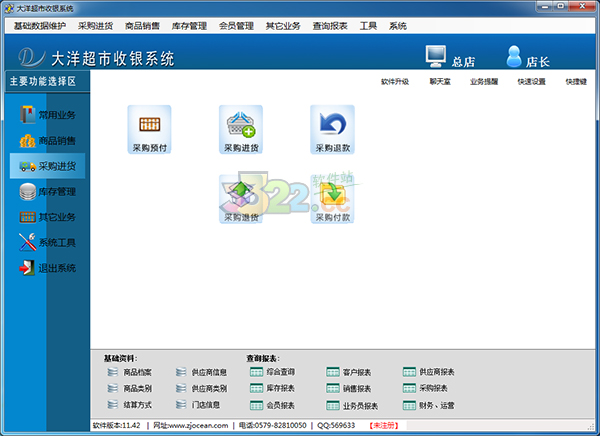Select 其它业务 in the sidebar
The image size is (600, 436).
[48, 217]
